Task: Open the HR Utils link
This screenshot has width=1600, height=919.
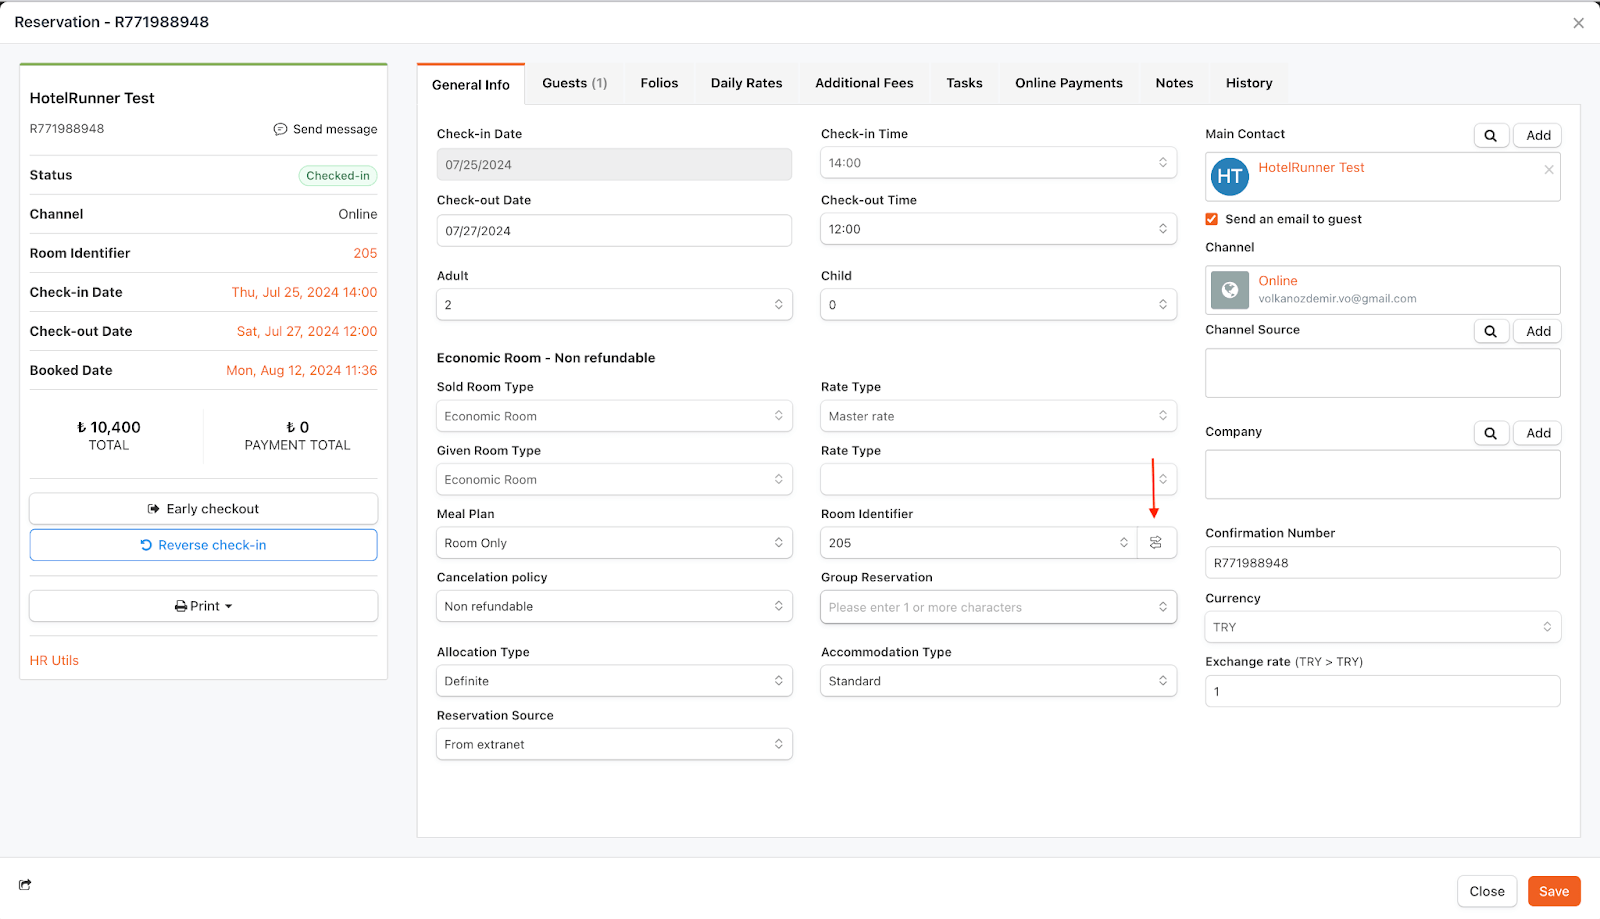Action: [54, 661]
